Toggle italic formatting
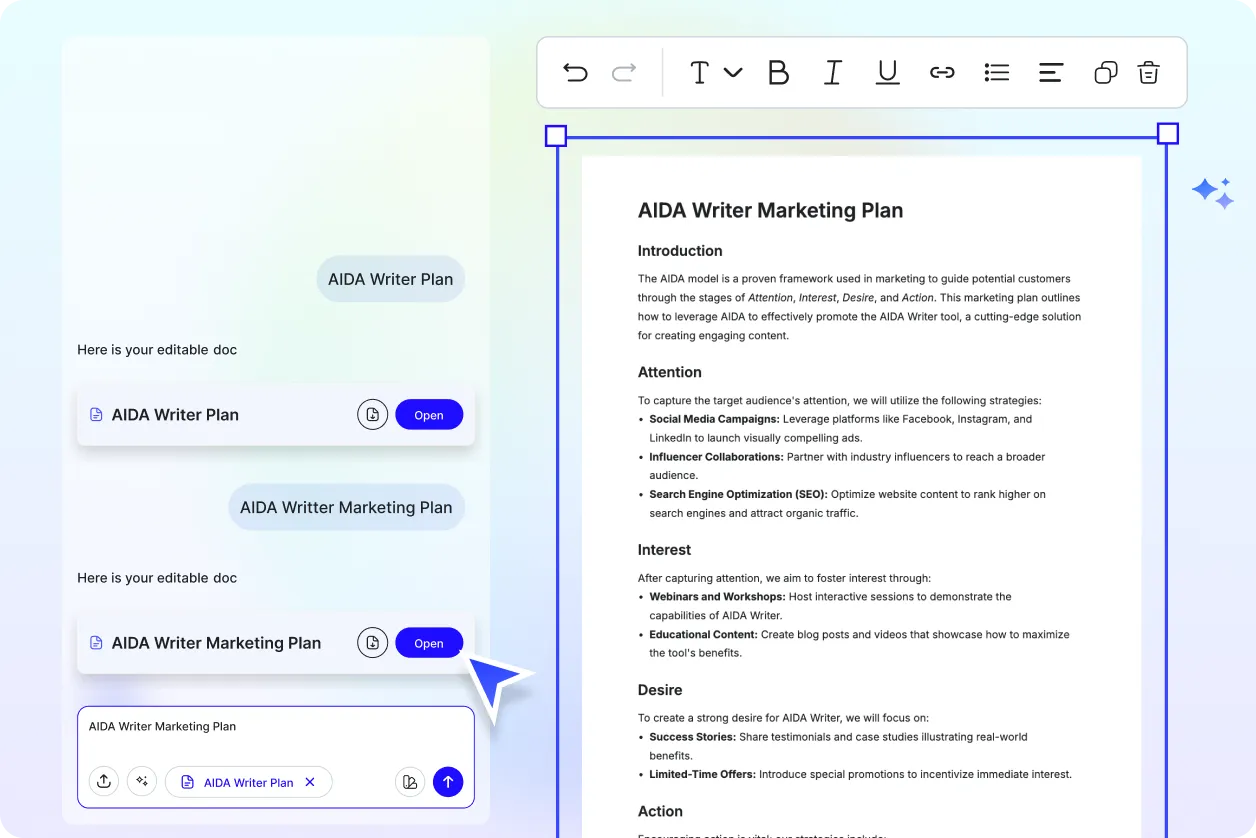1256x838 pixels. (x=832, y=72)
